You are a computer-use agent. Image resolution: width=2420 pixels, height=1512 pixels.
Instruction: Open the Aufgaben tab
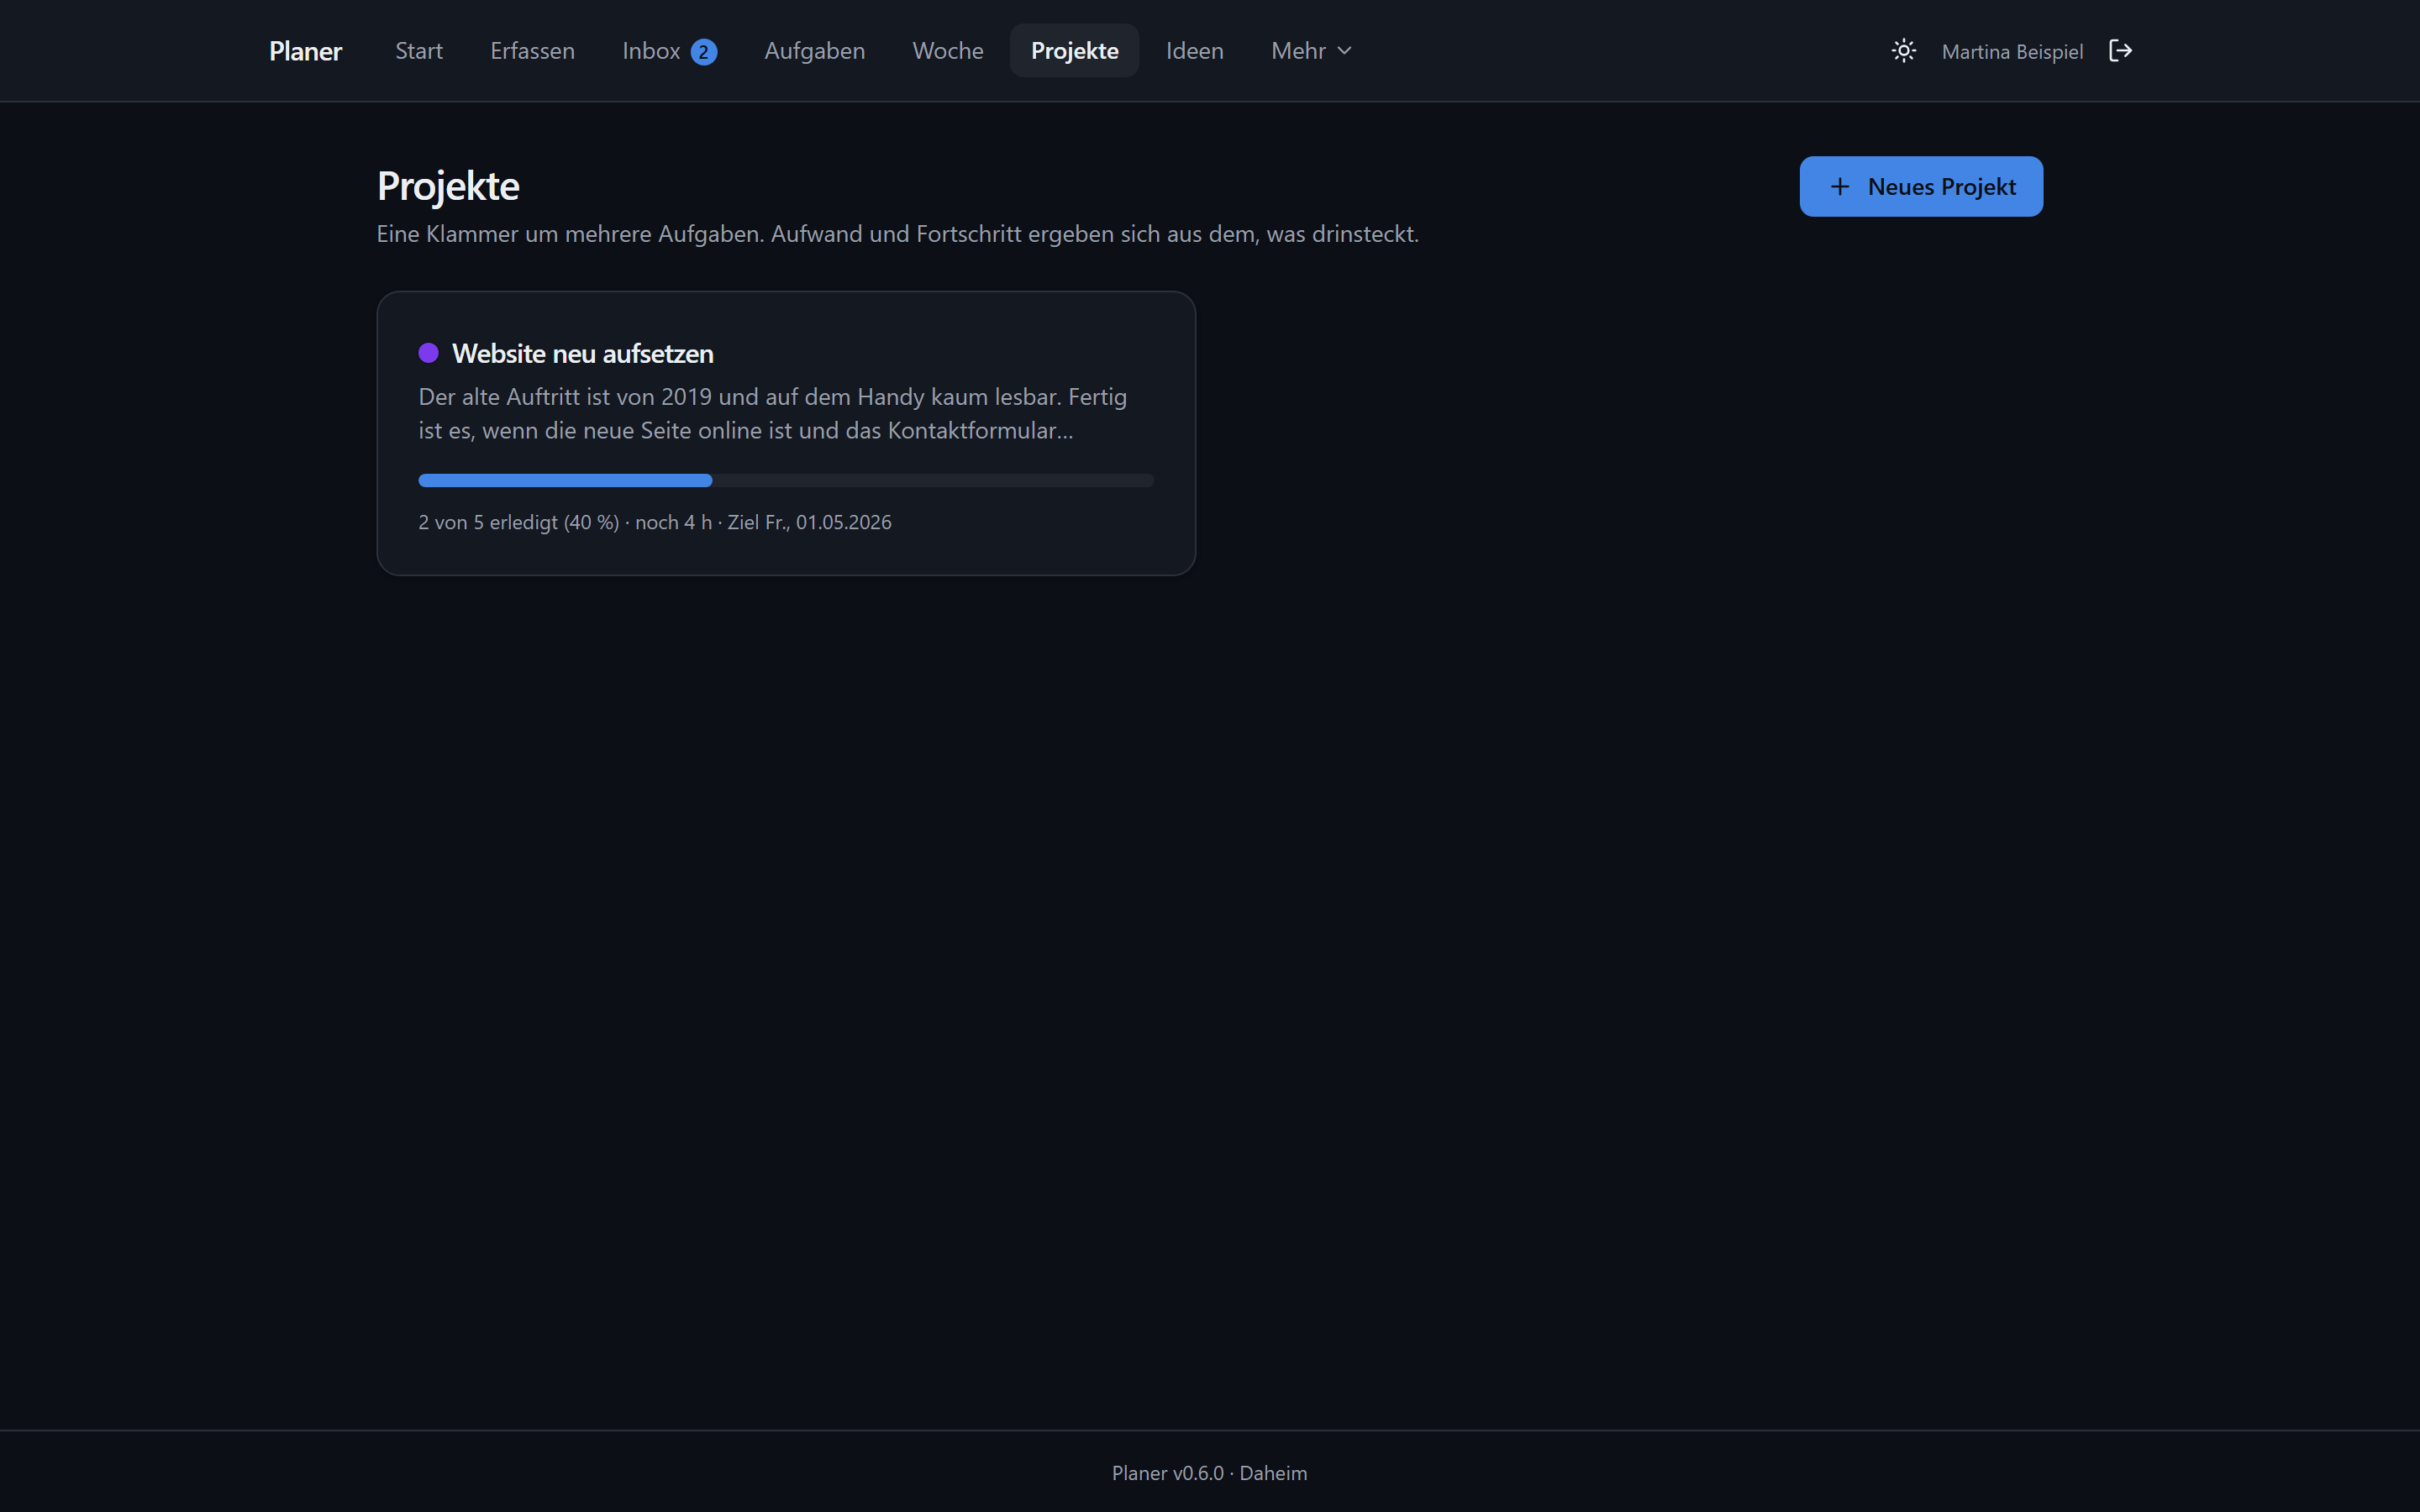pos(814,51)
